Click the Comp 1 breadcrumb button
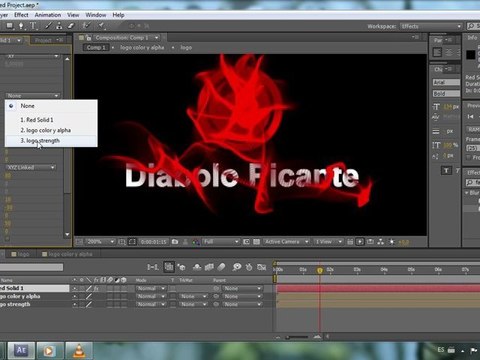This screenshot has width=480, height=360. [96, 48]
